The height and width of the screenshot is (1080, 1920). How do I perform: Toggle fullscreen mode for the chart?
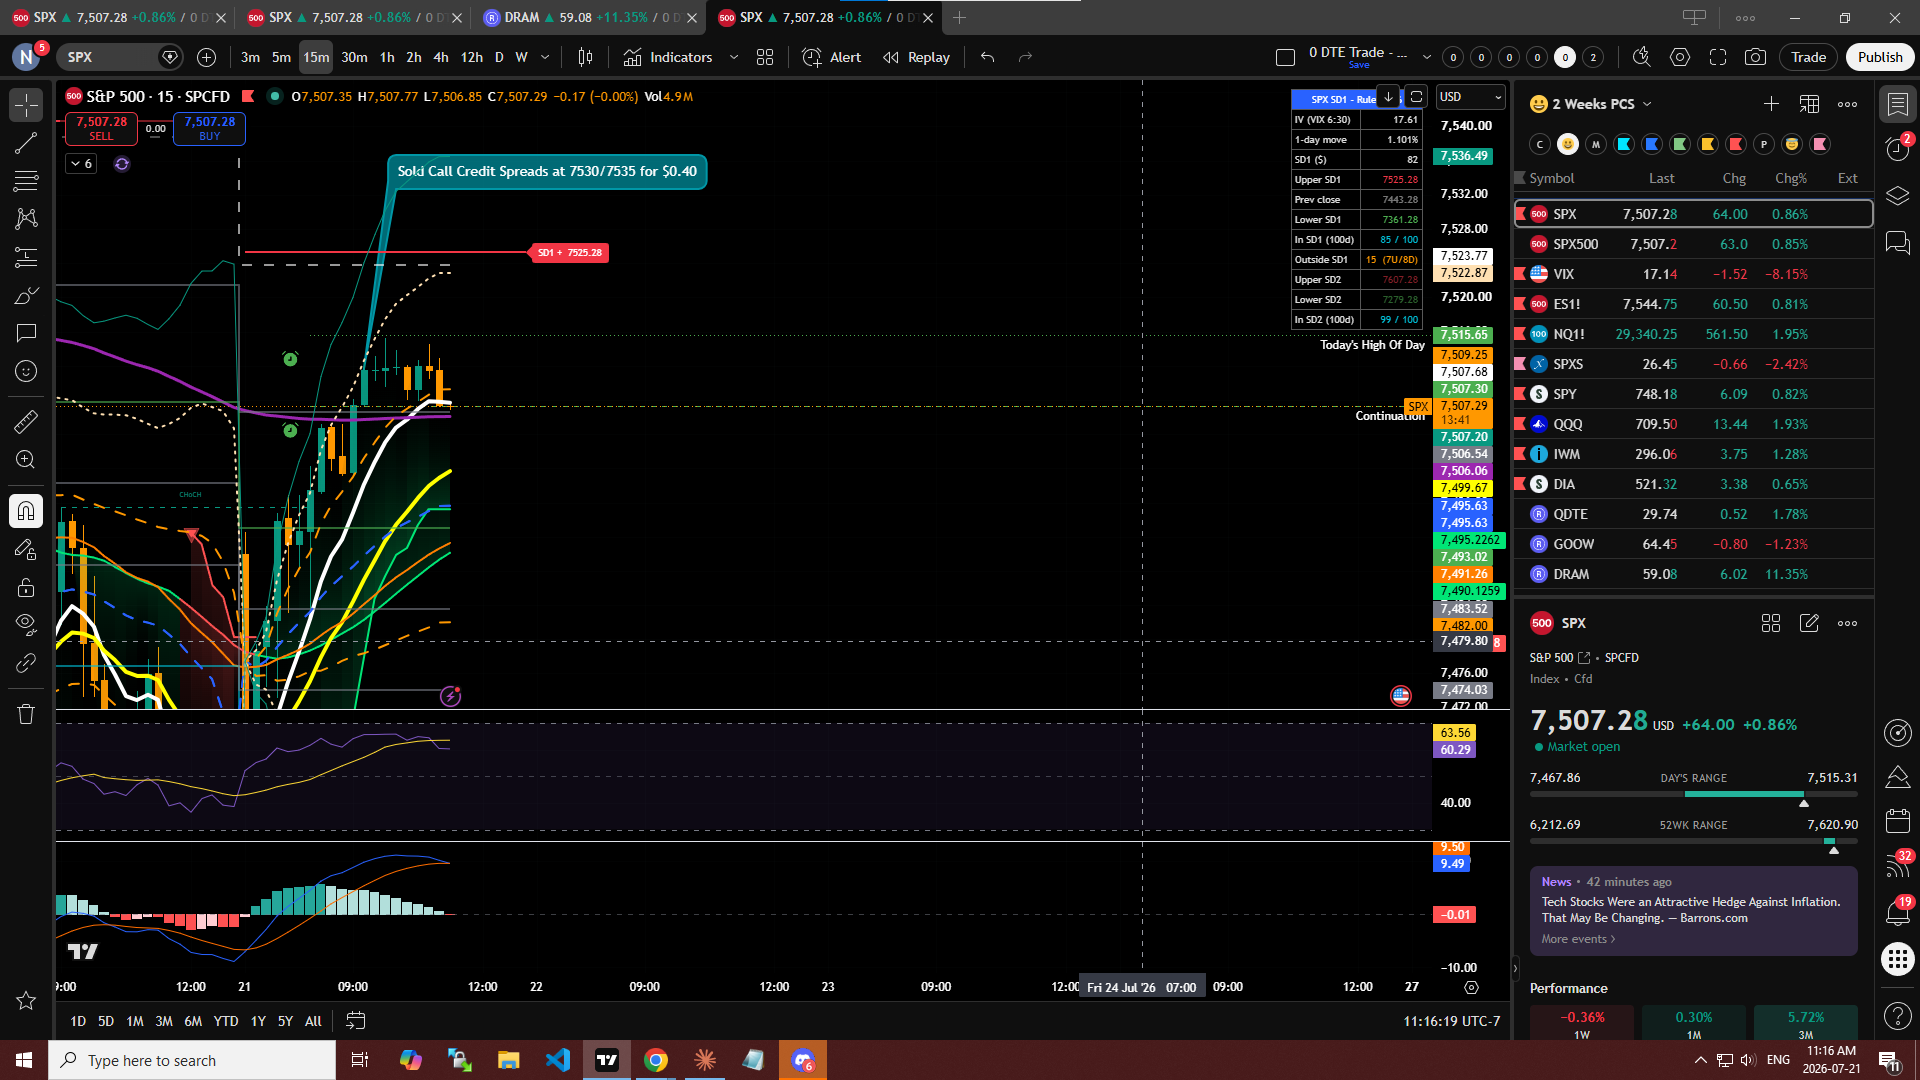(1718, 57)
